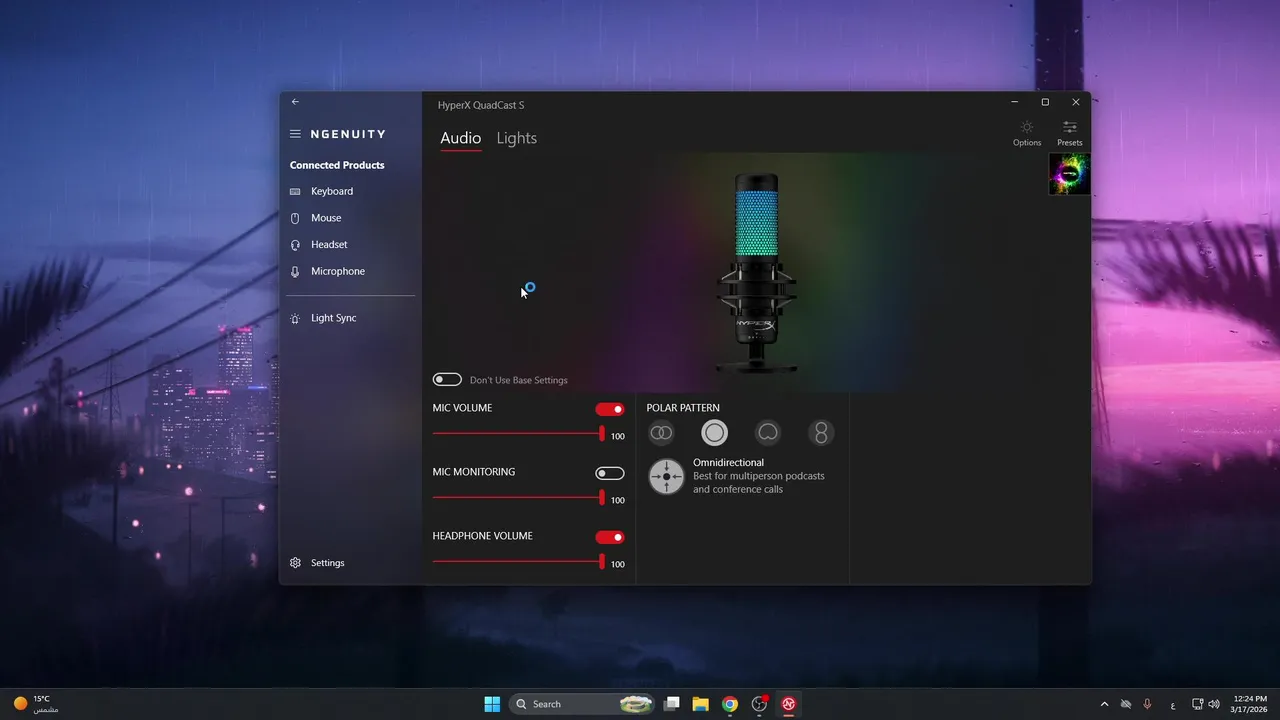Switch to the Audio tab
The width and height of the screenshot is (1280, 720).
461,138
